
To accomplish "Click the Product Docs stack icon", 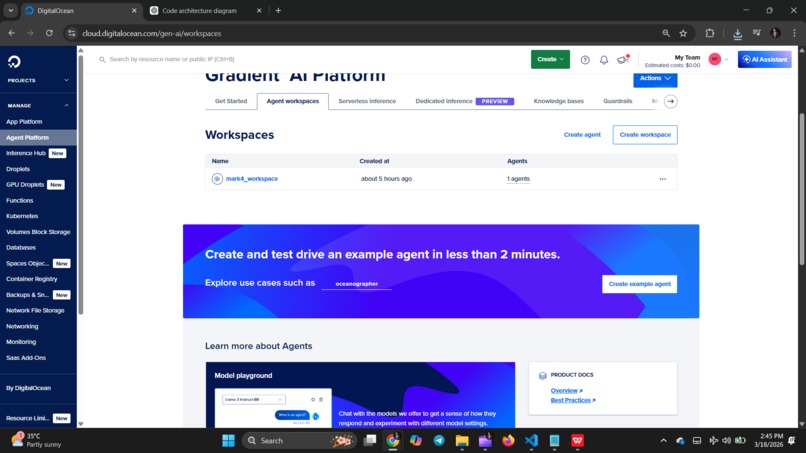I will 542,376.
